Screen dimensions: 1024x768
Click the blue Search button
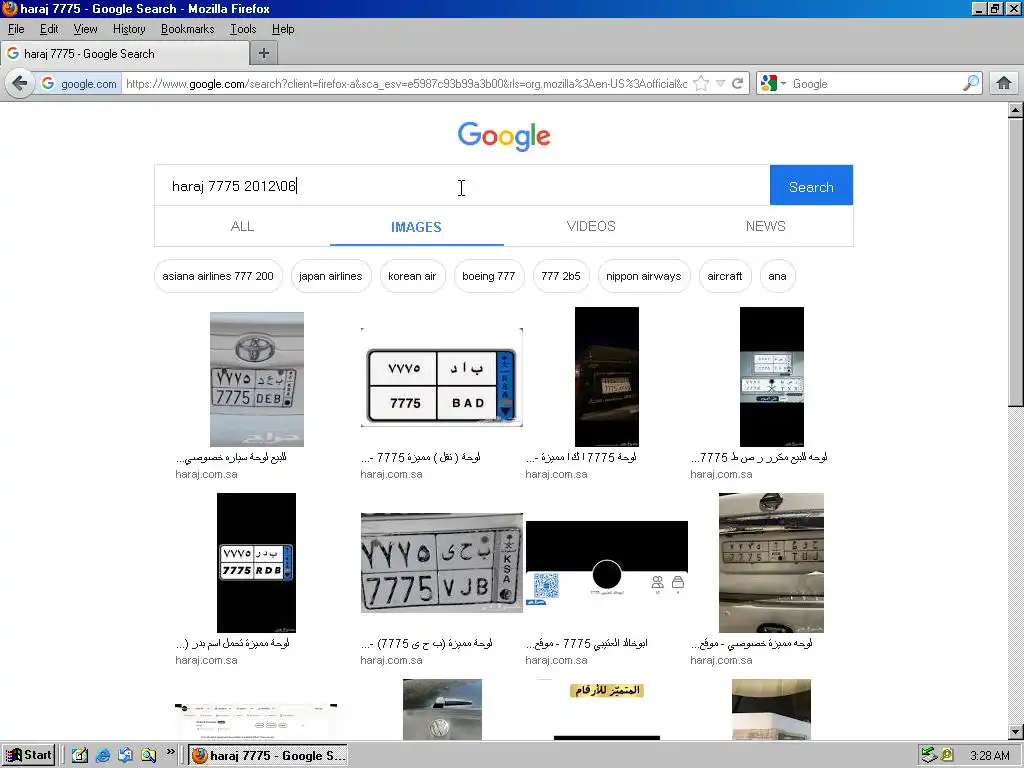pos(811,185)
